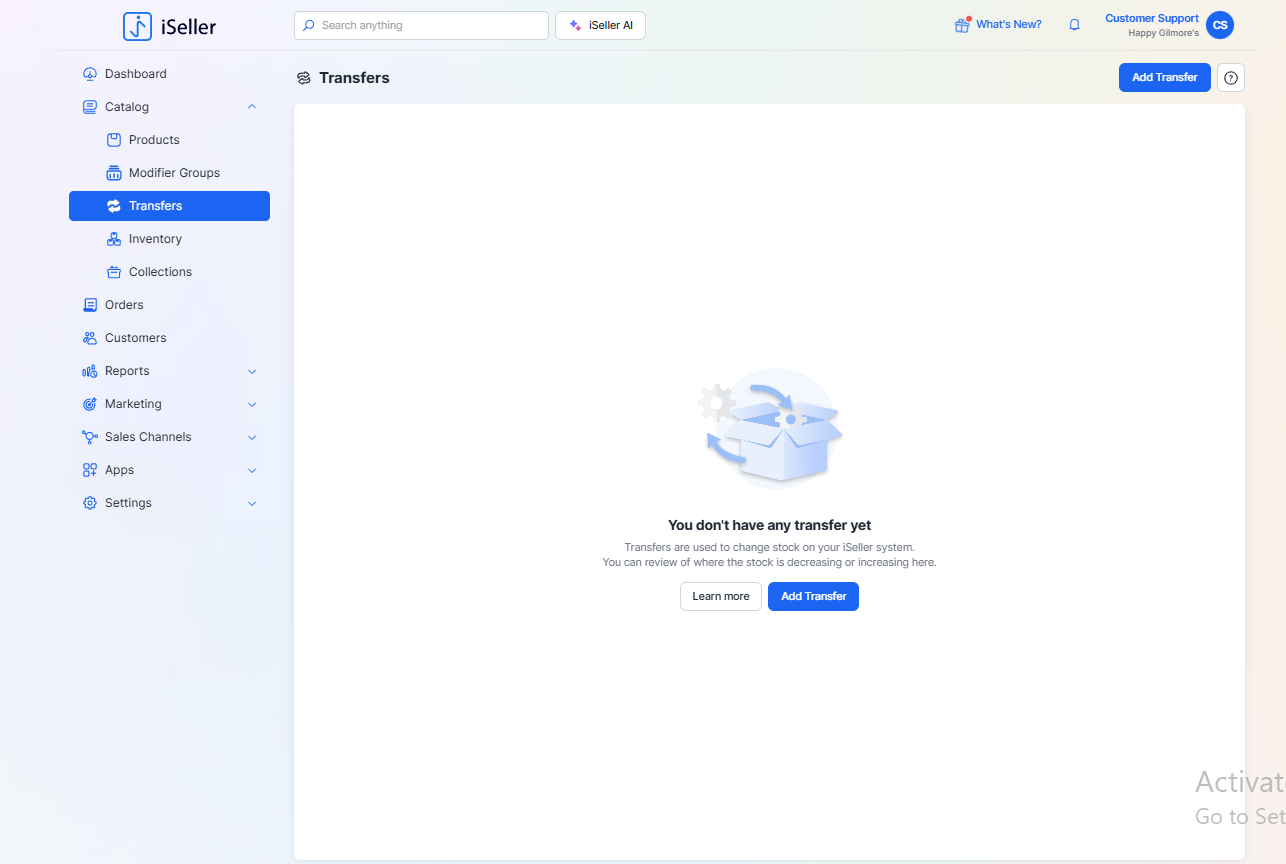This screenshot has width=1286, height=864.
Task: Click the Orders icon in sidebar
Action: pos(90,305)
